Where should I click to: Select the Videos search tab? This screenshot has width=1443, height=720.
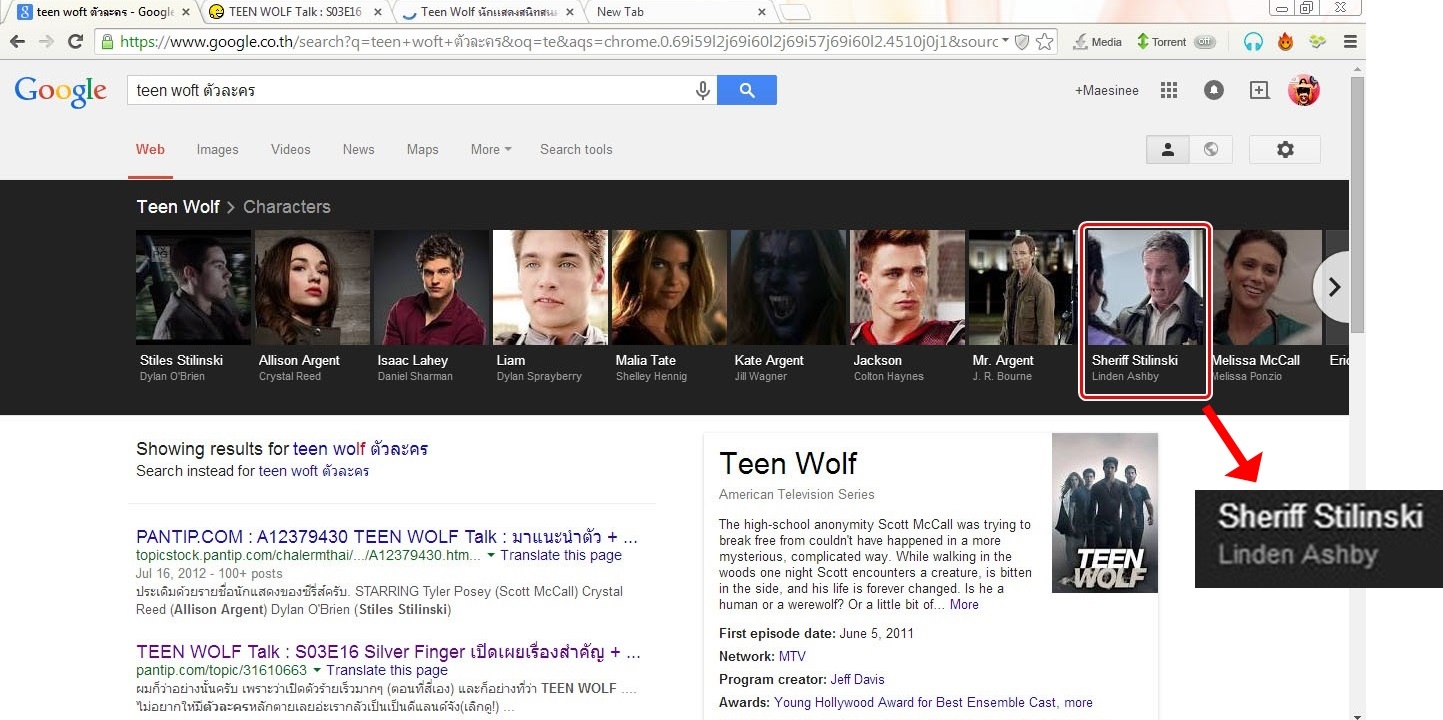290,149
